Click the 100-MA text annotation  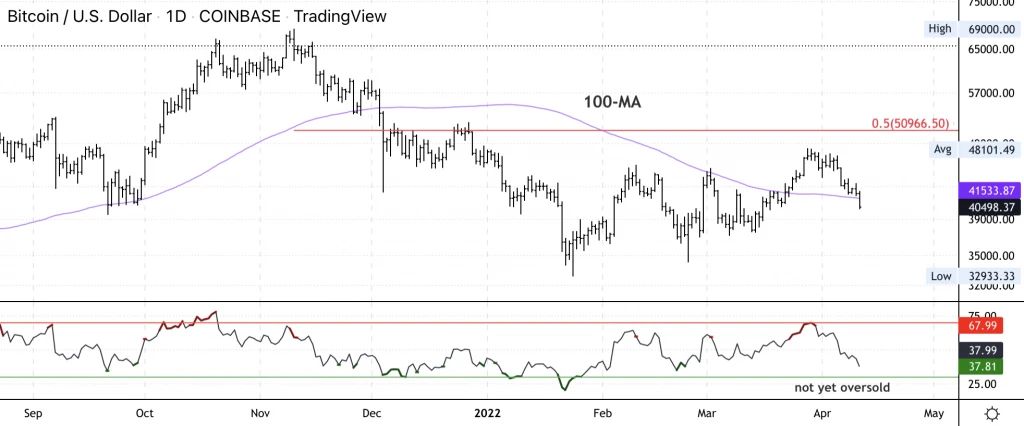coord(612,102)
